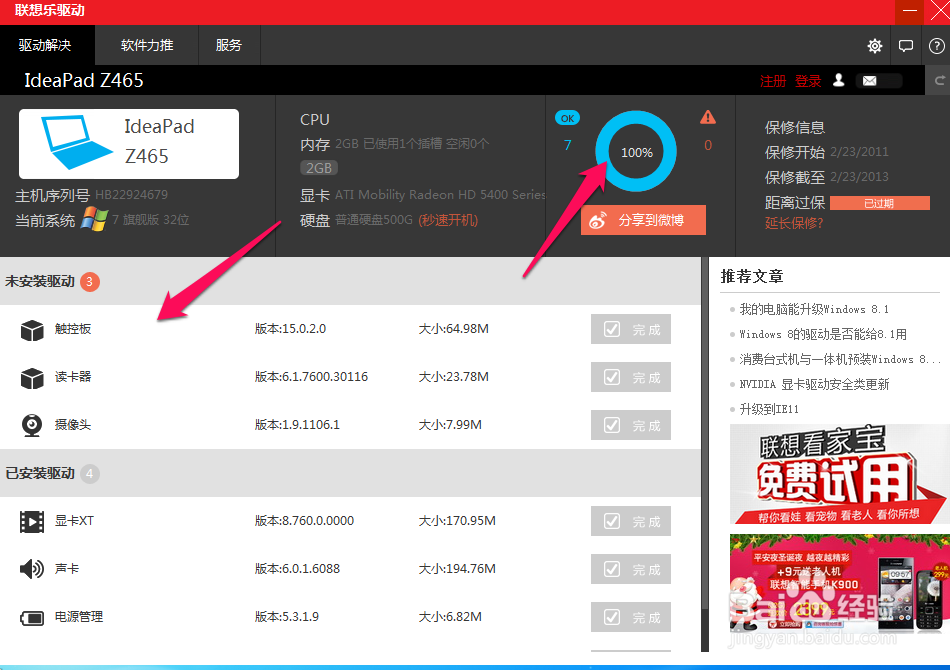Toggle the 完成 checkbox for the sound card
The width and height of the screenshot is (950, 670).
pos(613,568)
